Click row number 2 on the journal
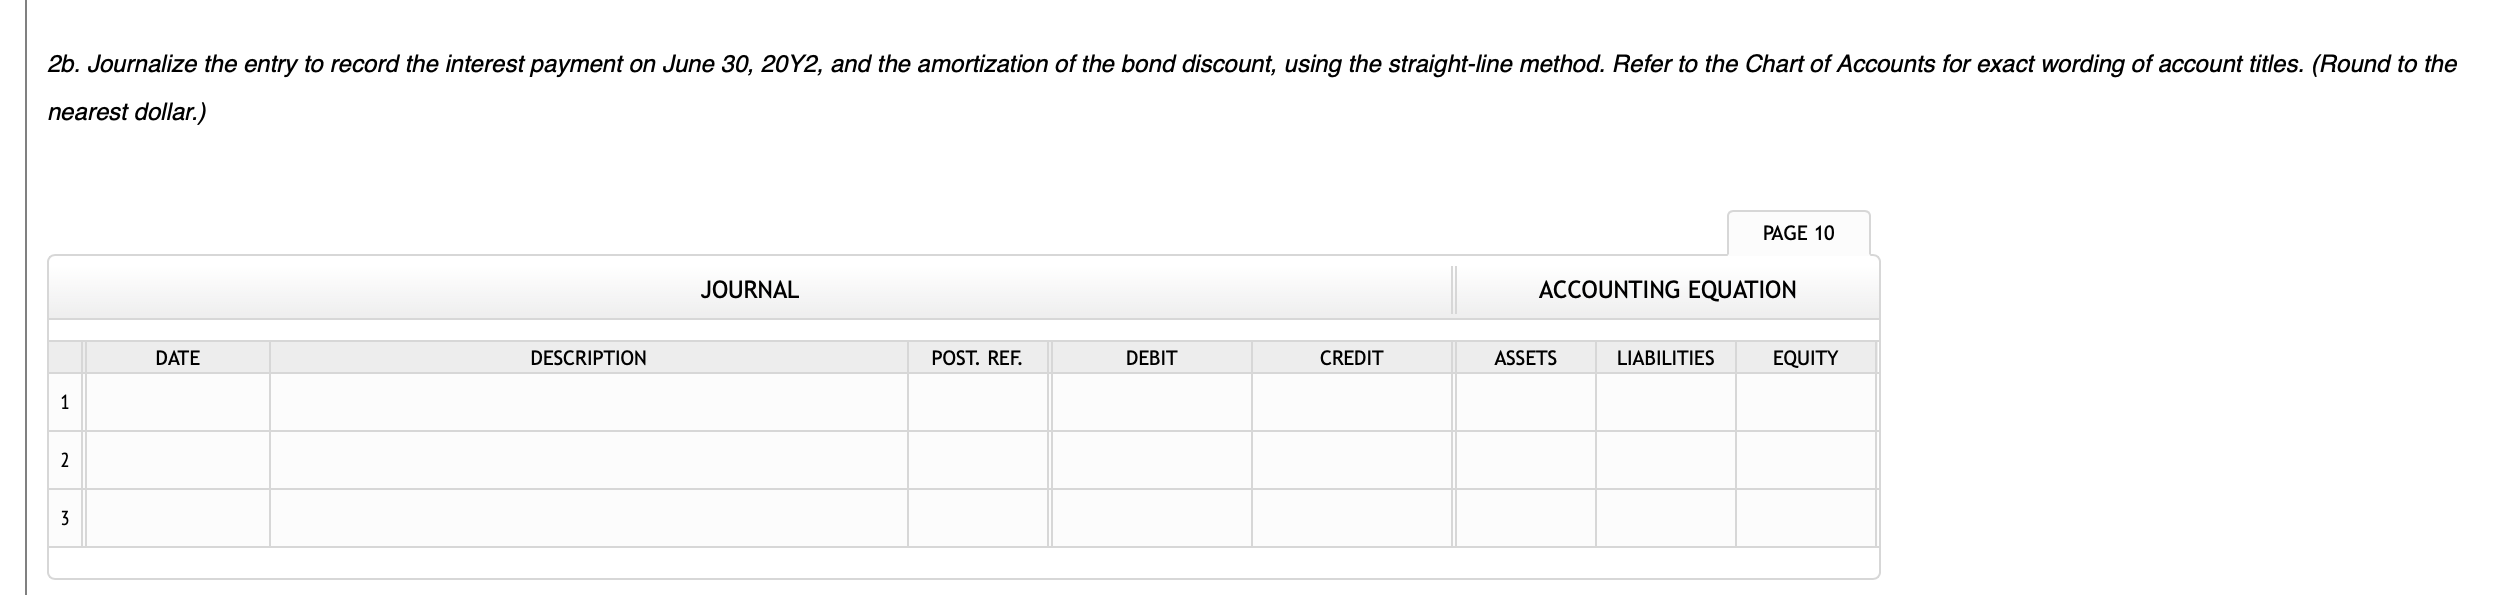 pyautogui.click(x=65, y=461)
